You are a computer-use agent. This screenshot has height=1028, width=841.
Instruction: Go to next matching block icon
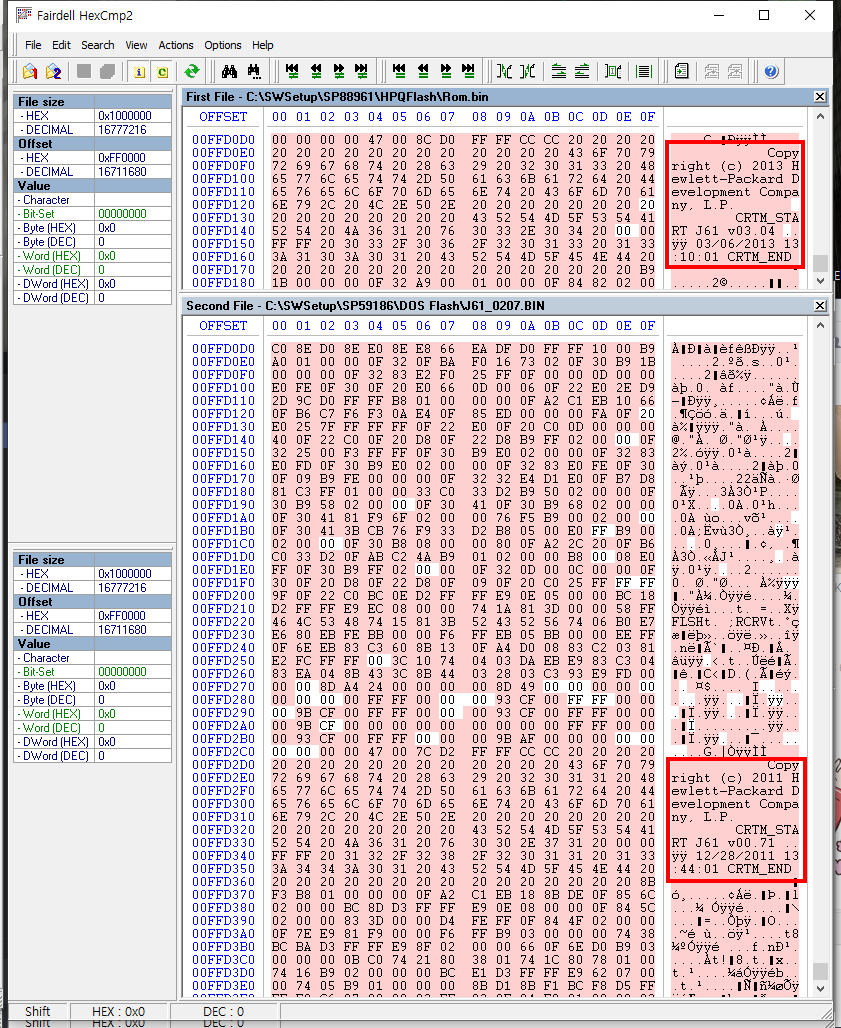446,71
